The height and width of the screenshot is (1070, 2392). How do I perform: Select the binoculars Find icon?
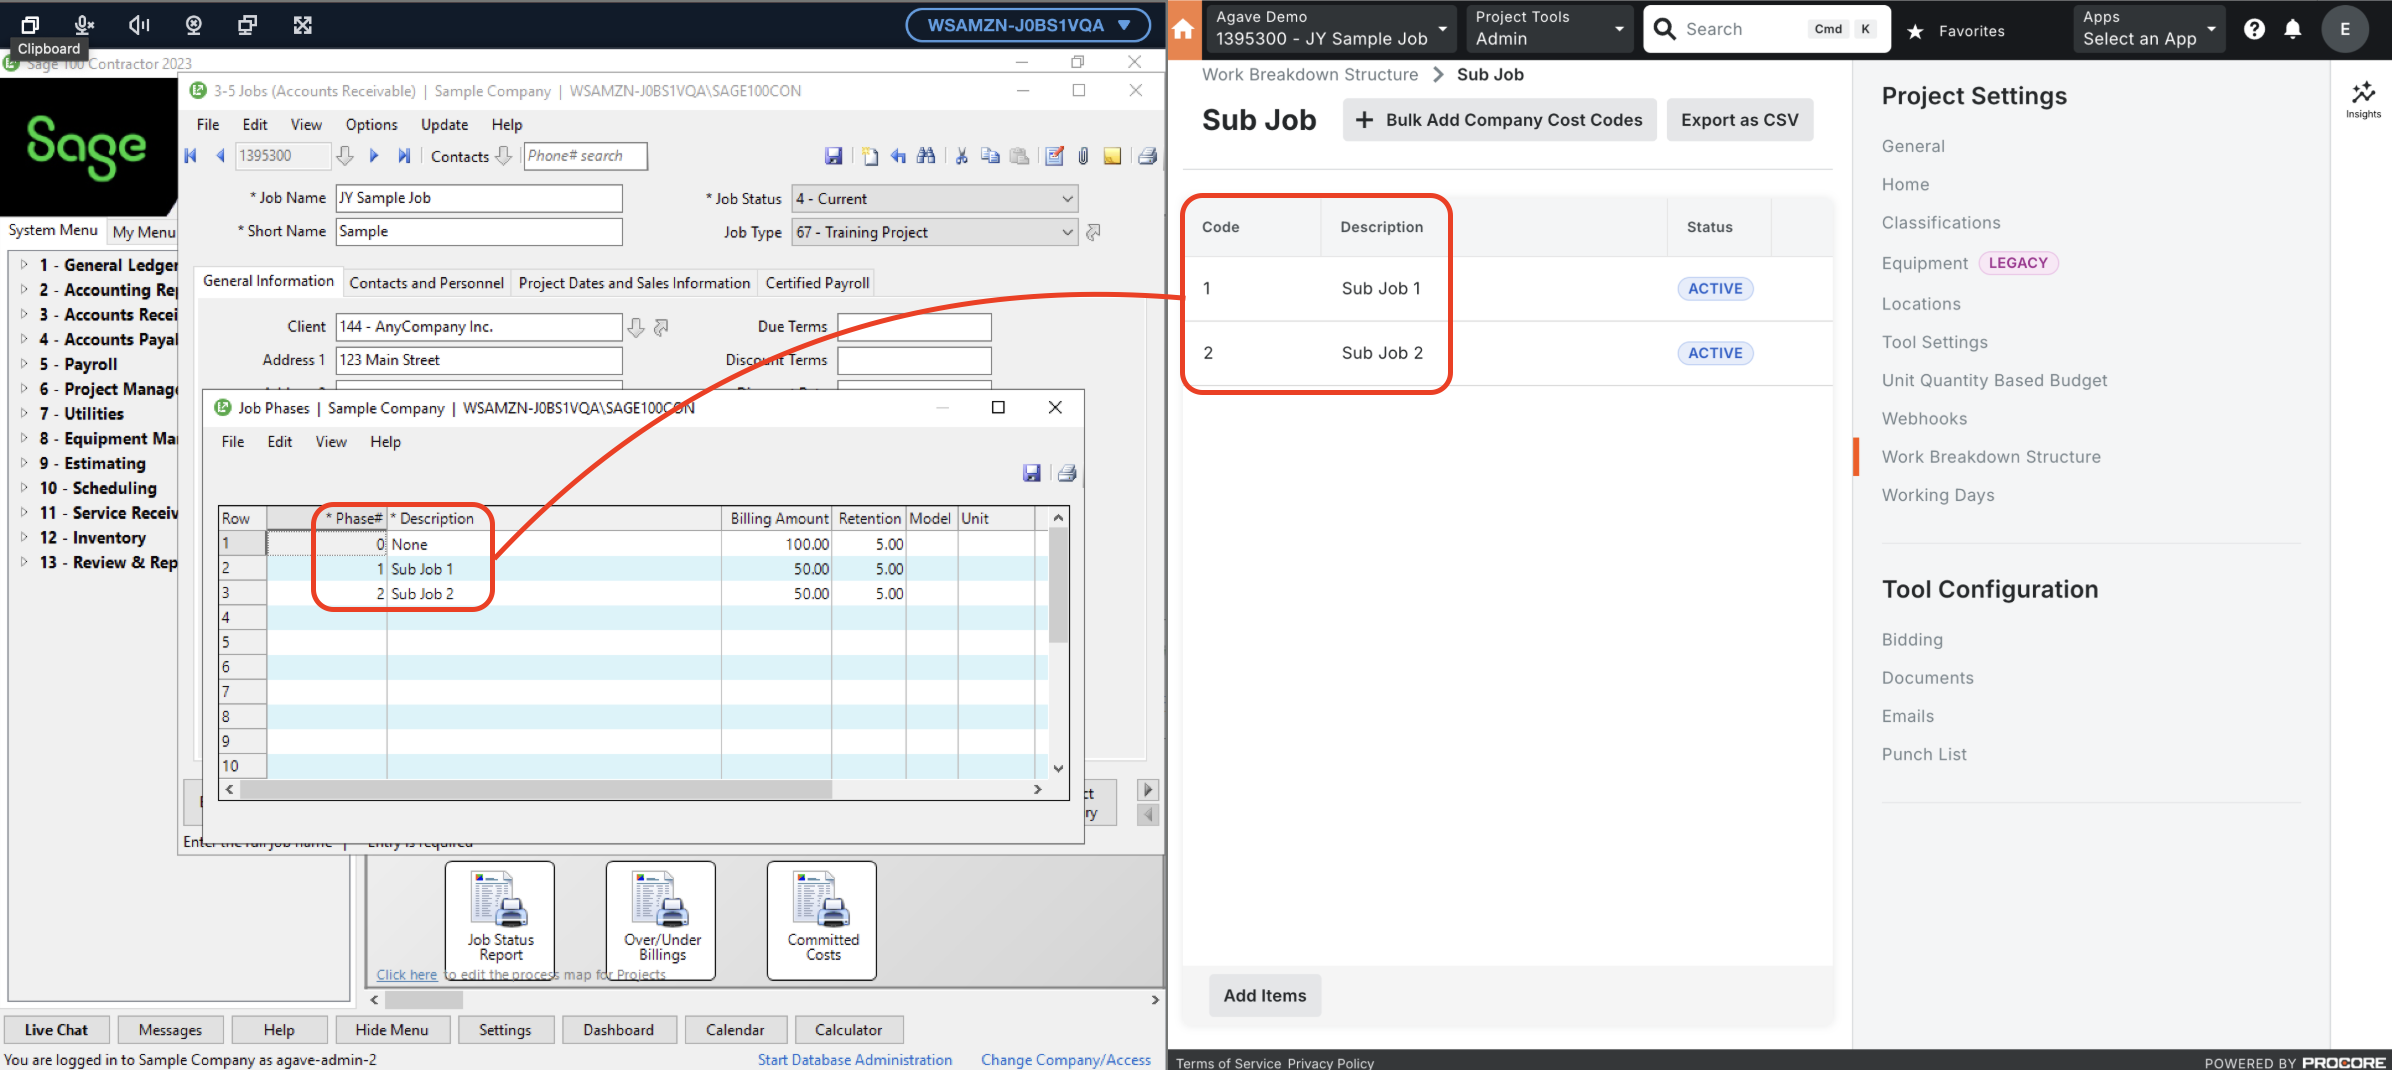pos(926,156)
